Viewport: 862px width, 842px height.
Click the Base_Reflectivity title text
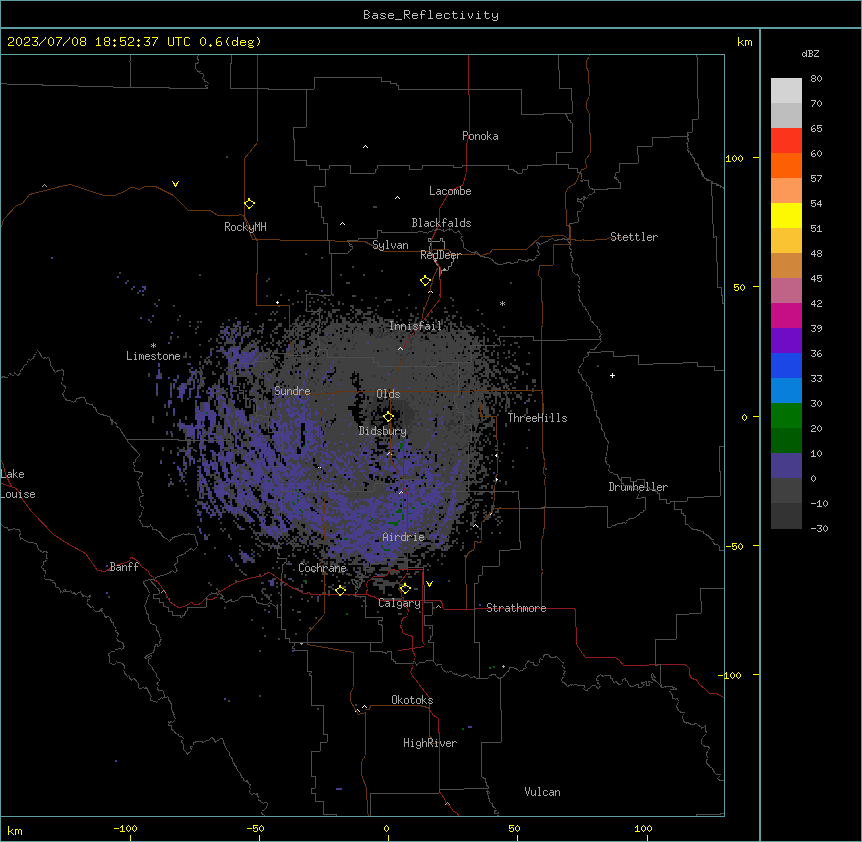click(431, 15)
